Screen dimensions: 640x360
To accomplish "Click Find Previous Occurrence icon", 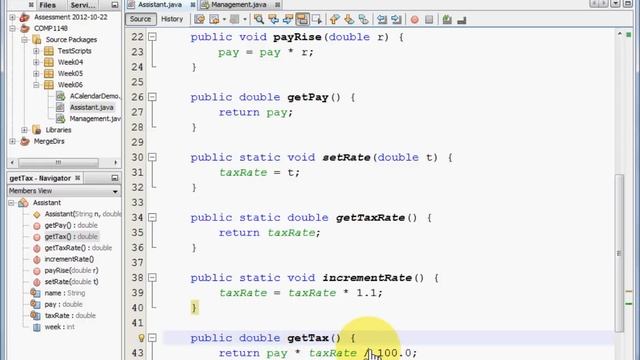I will tap(273, 19).
